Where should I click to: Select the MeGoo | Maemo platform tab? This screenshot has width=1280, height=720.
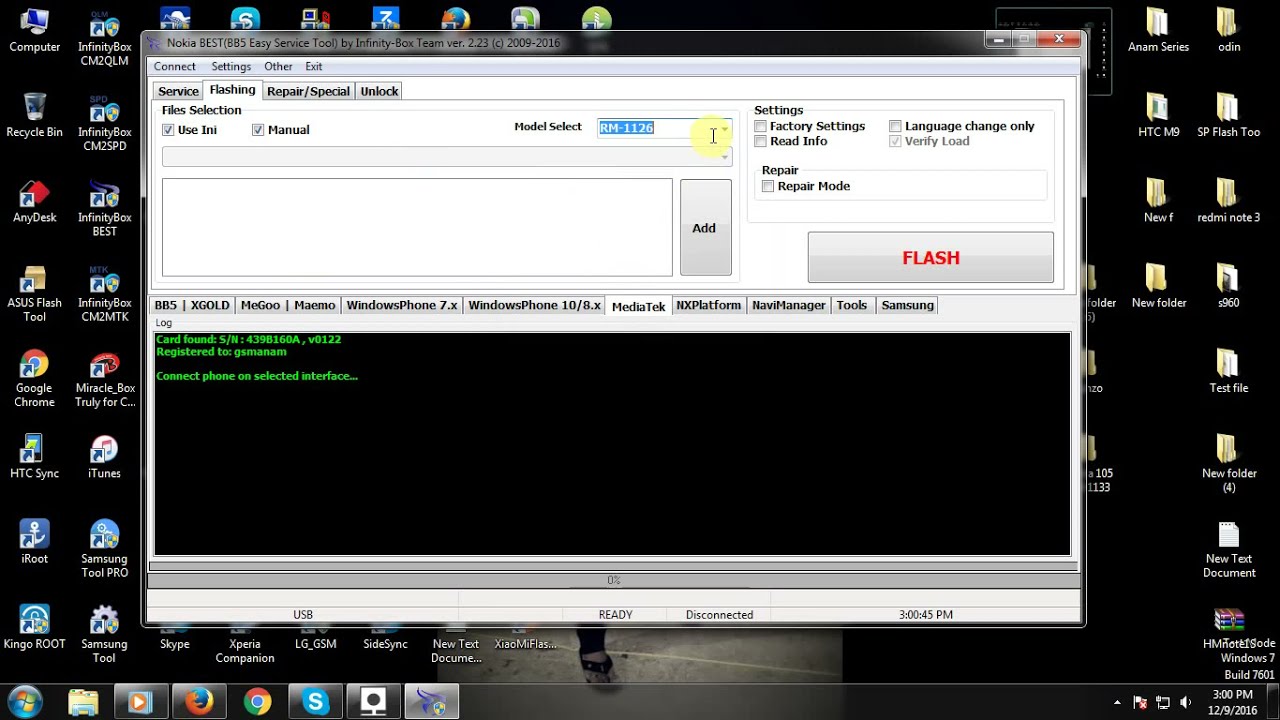coord(288,305)
